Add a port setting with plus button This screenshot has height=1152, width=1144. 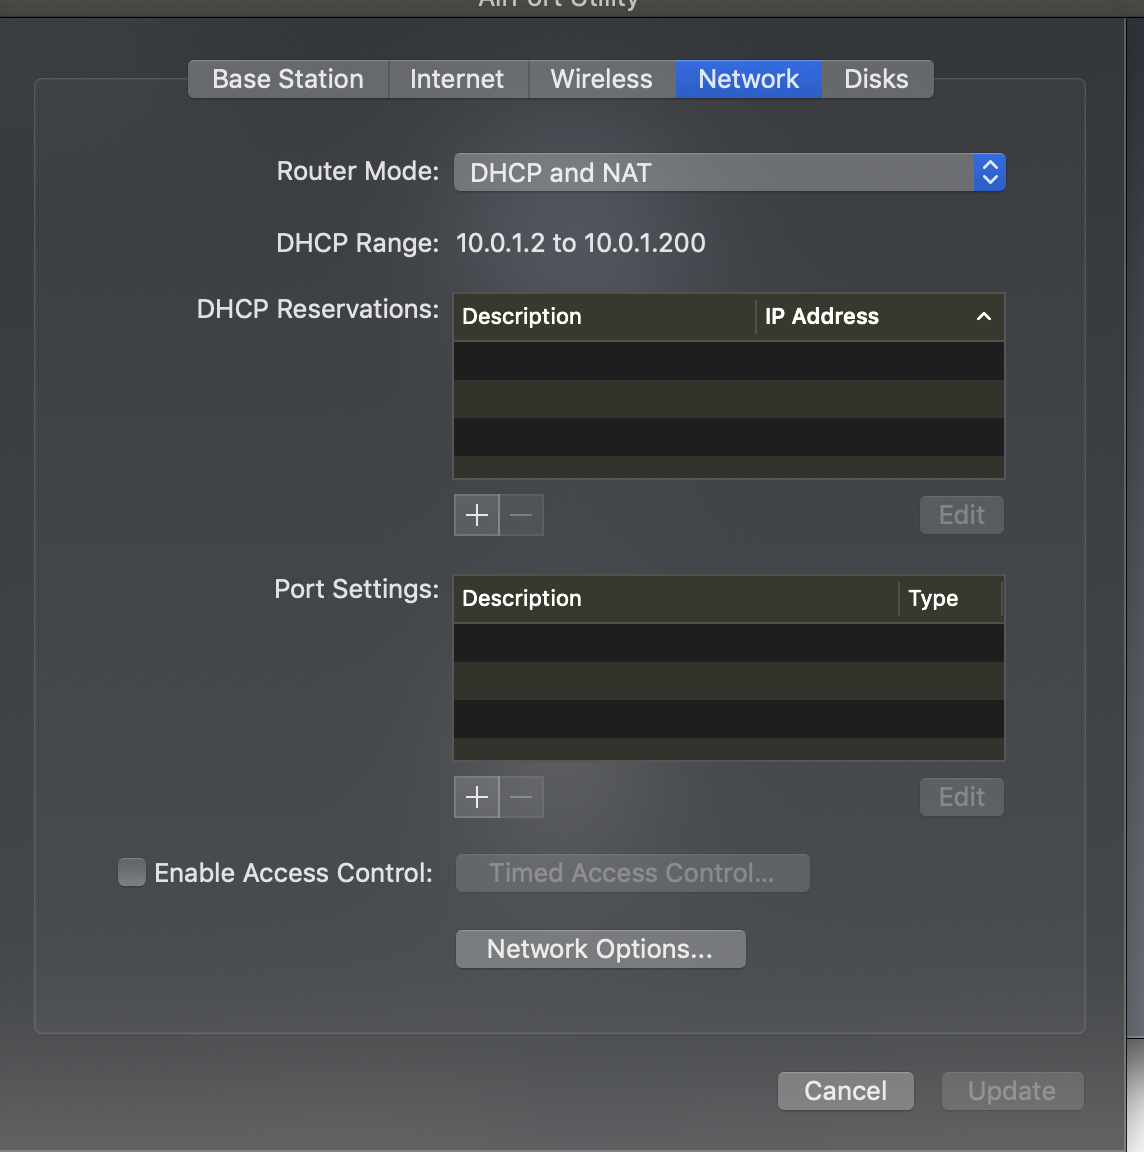point(477,797)
